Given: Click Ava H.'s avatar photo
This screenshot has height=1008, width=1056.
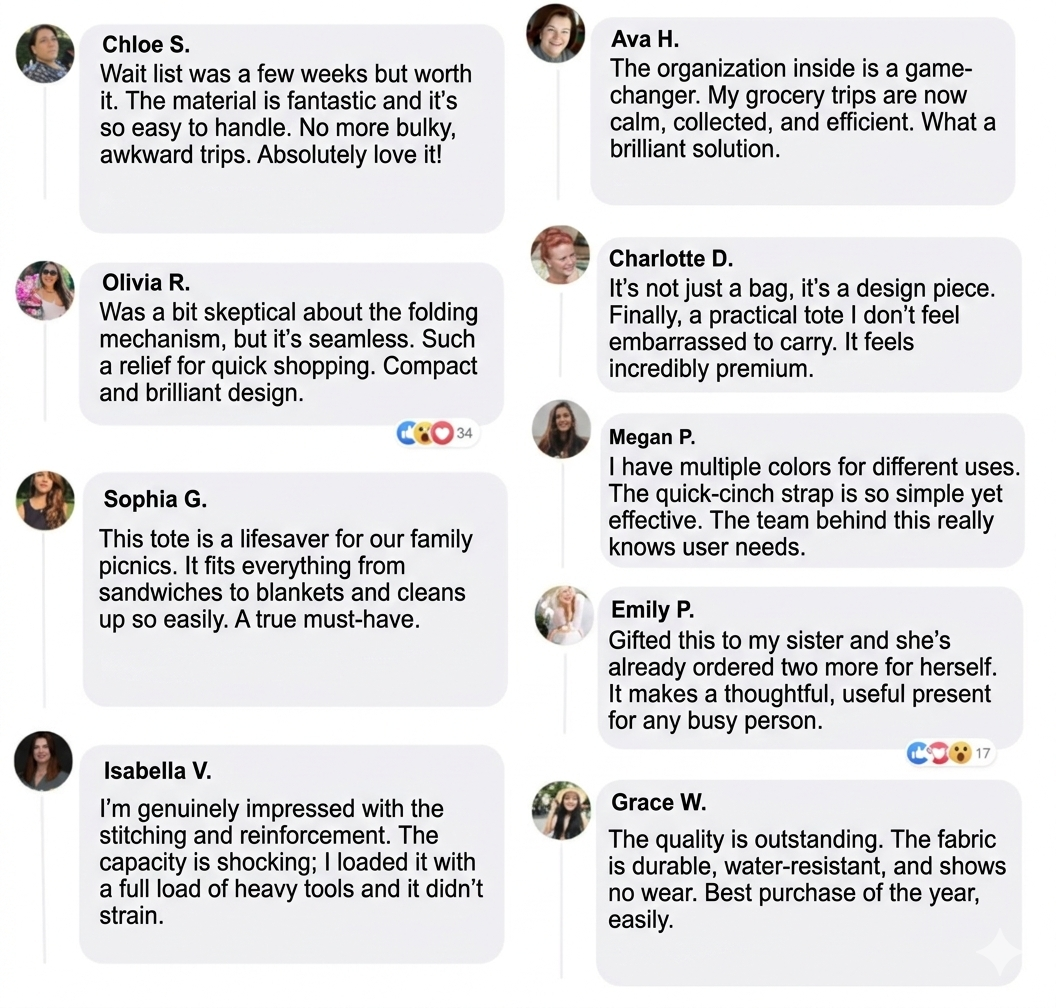Looking at the screenshot, I should pos(556,33).
